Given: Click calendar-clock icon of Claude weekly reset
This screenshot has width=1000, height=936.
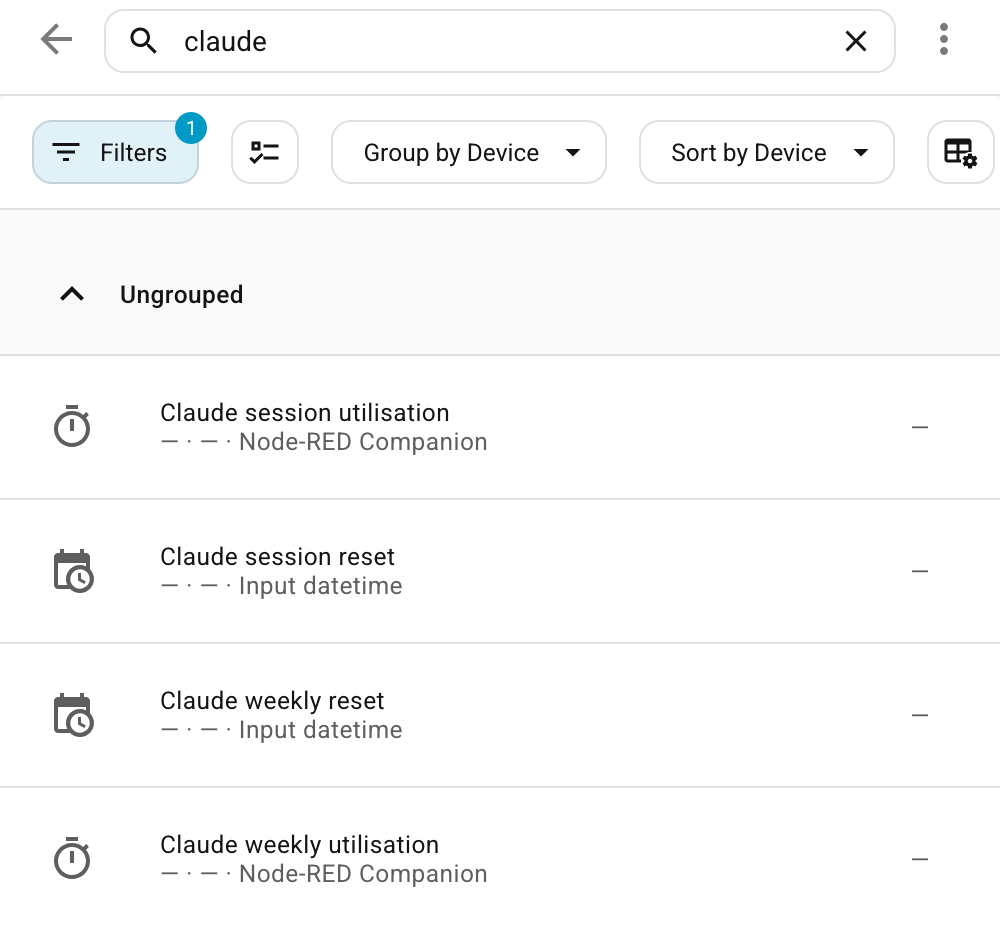Looking at the screenshot, I should [73, 715].
